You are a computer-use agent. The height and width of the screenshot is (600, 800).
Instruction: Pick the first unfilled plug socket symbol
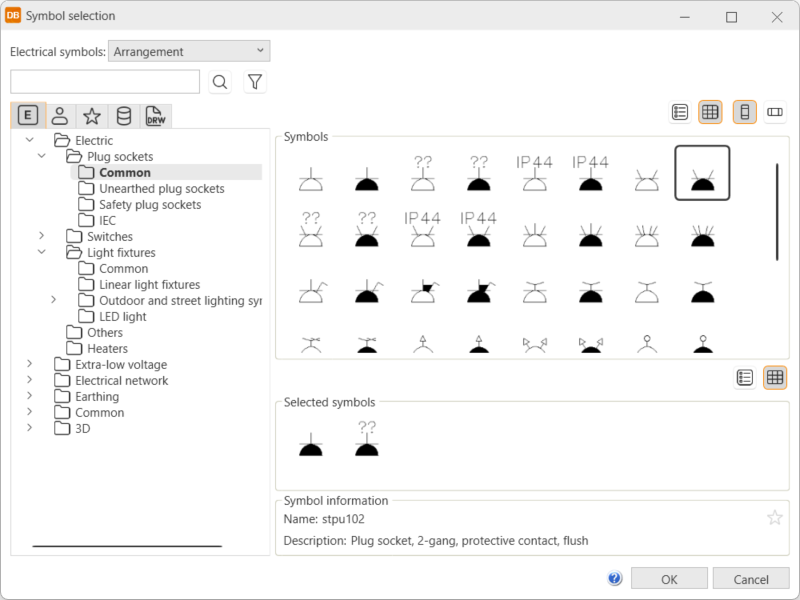coord(311,180)
